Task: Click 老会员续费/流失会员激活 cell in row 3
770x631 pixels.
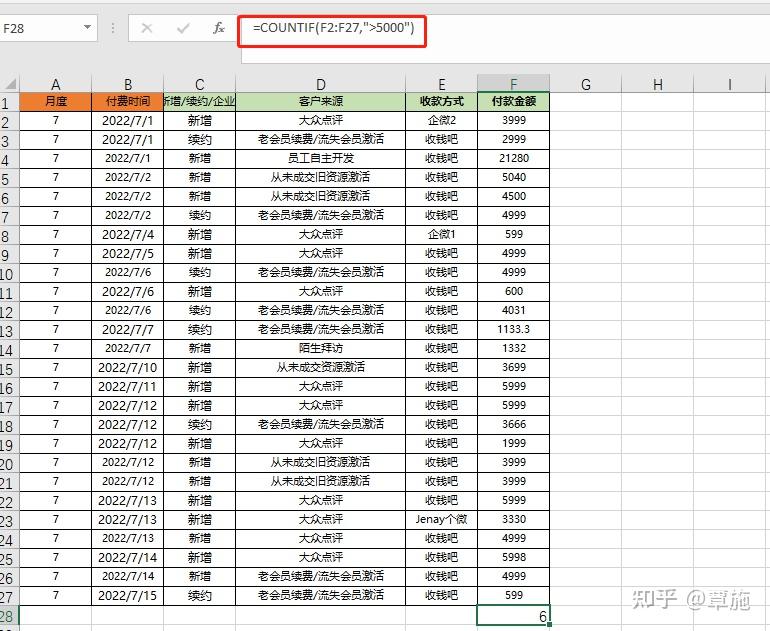Action: (x=321, y=139)
